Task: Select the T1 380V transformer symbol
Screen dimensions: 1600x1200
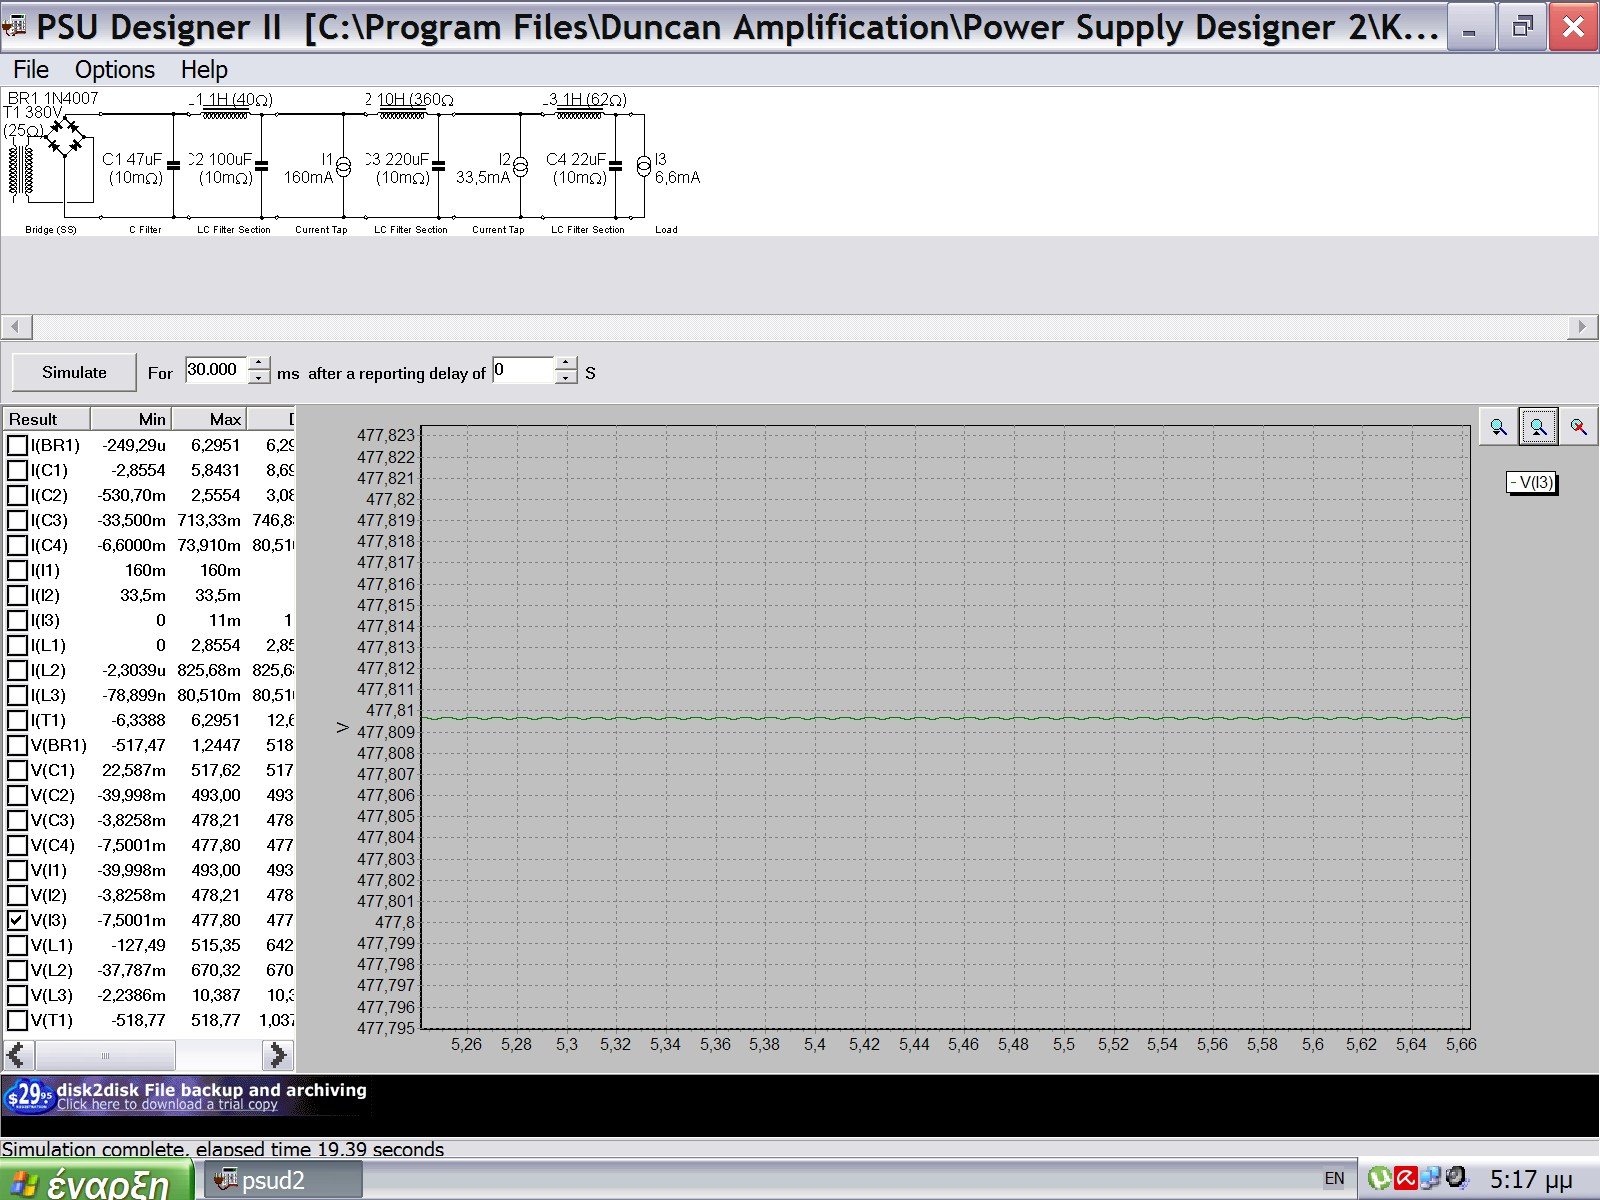Action: (20, 170)
